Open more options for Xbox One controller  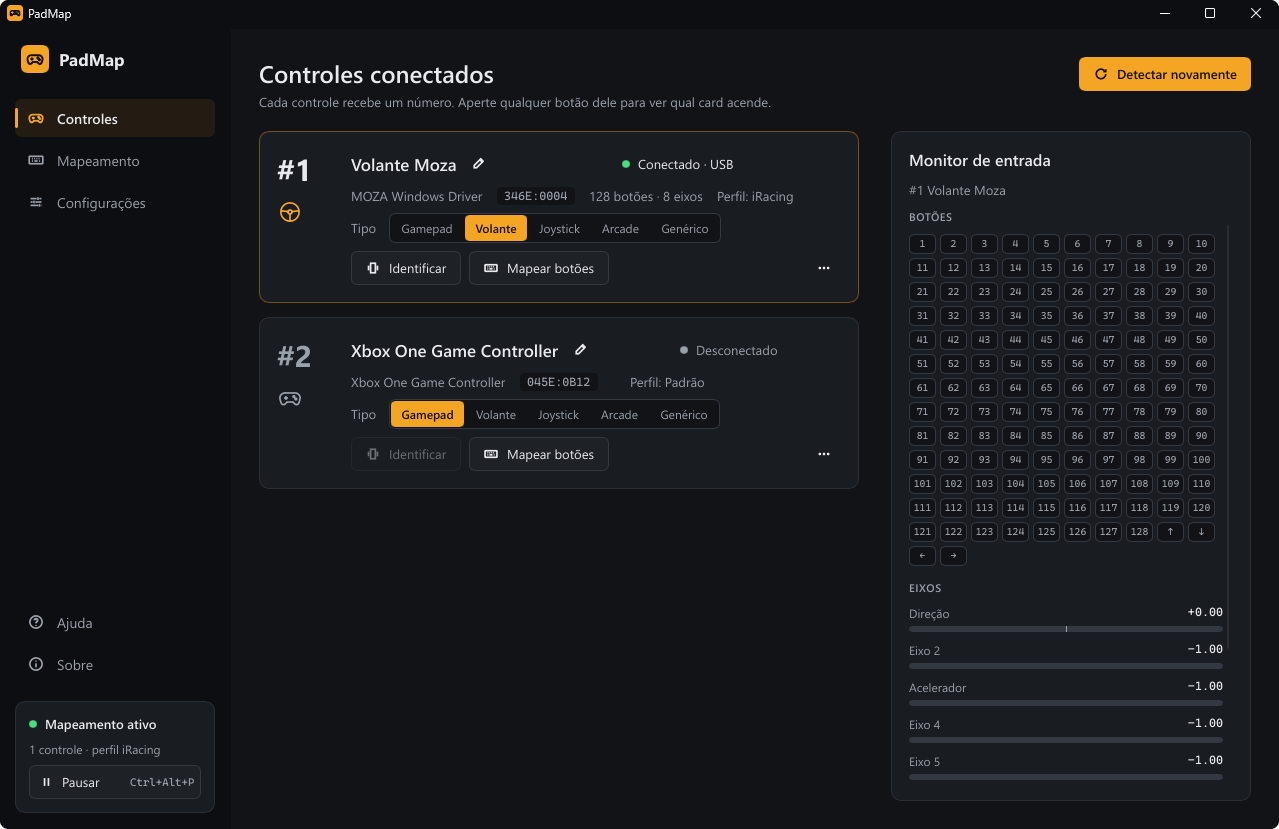[x=824, y=454]
